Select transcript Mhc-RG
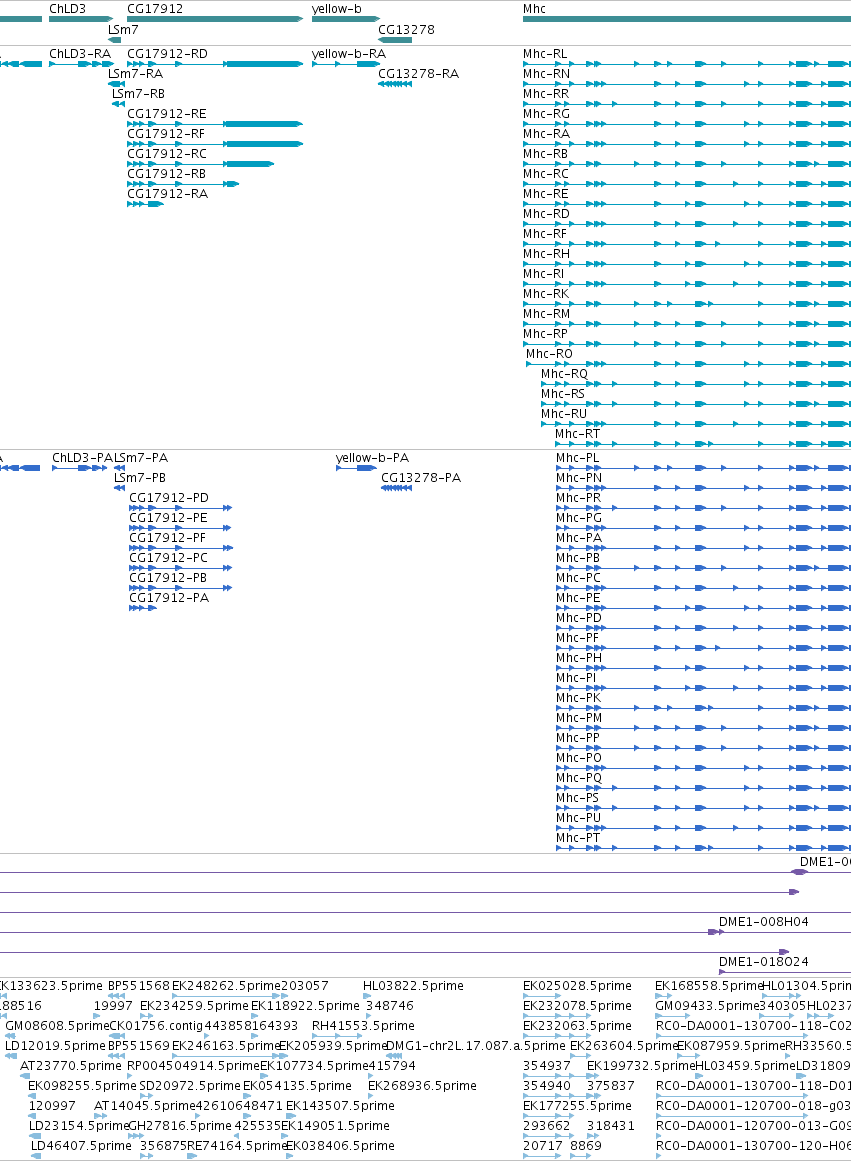This screenshot has height=1161, width=851. 547,114
